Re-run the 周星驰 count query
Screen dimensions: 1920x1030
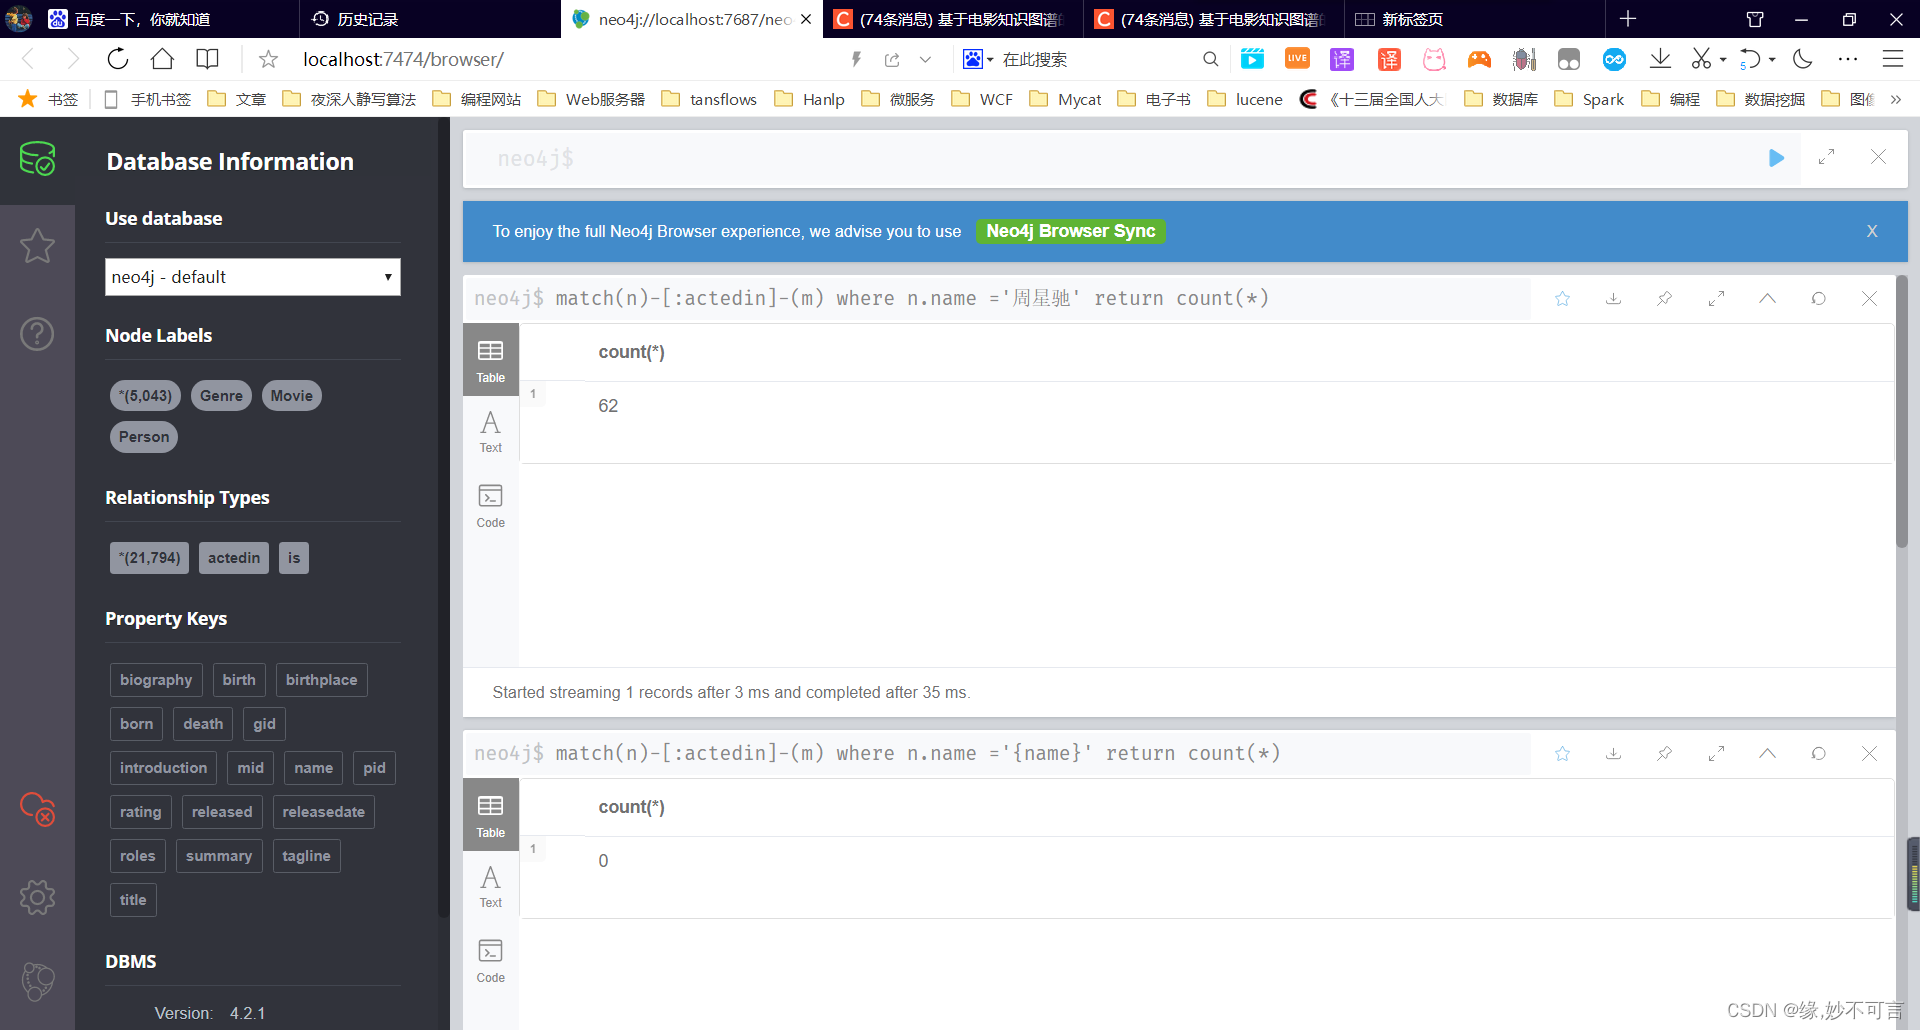click(x=1819, y=298)
